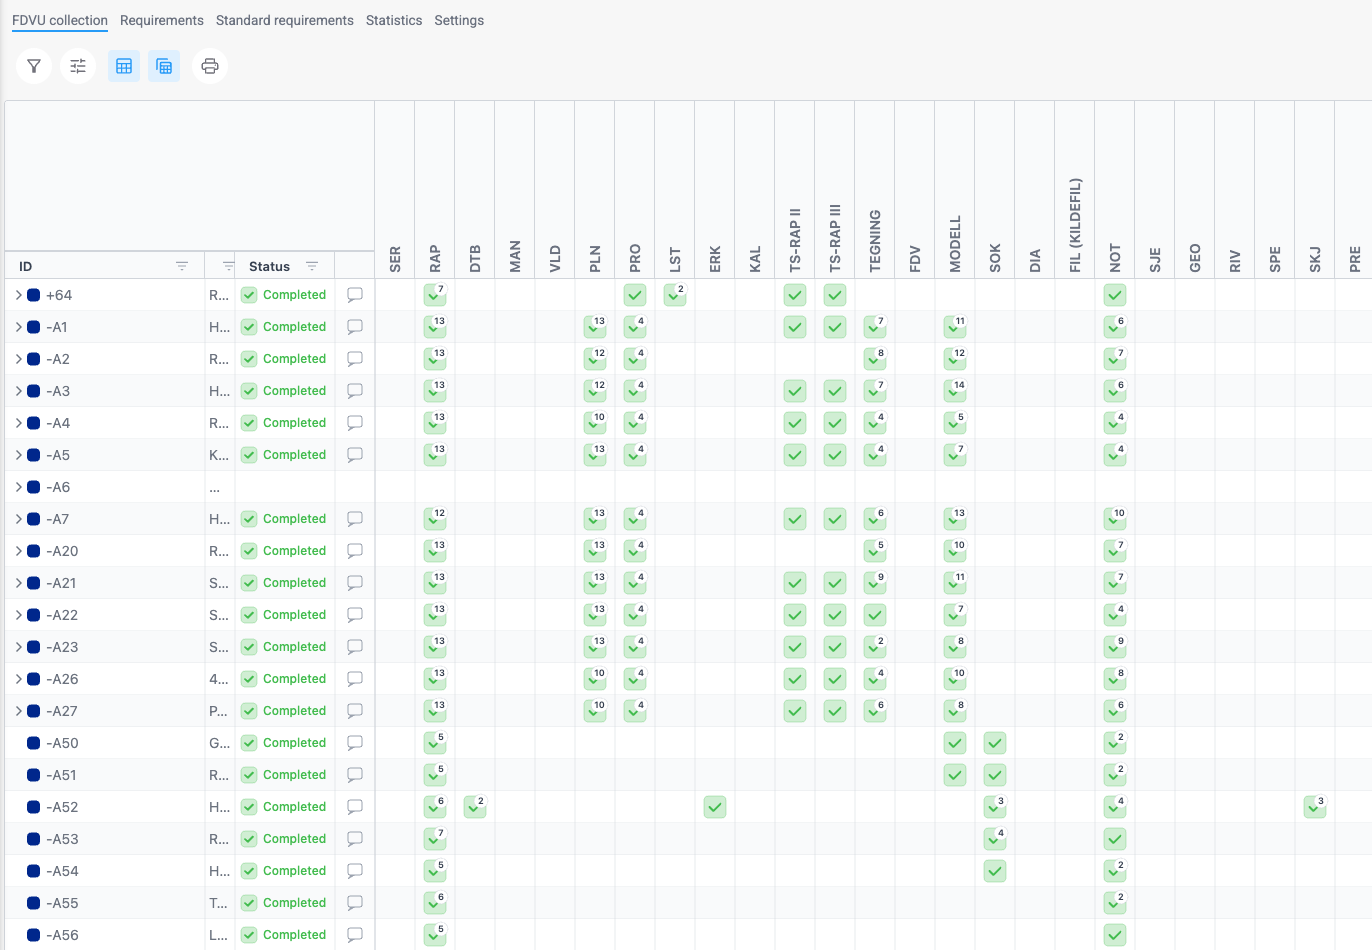Screen dimensions: 1372x950
Task: Open the Settings tab
Action: [x=459, y=20]
